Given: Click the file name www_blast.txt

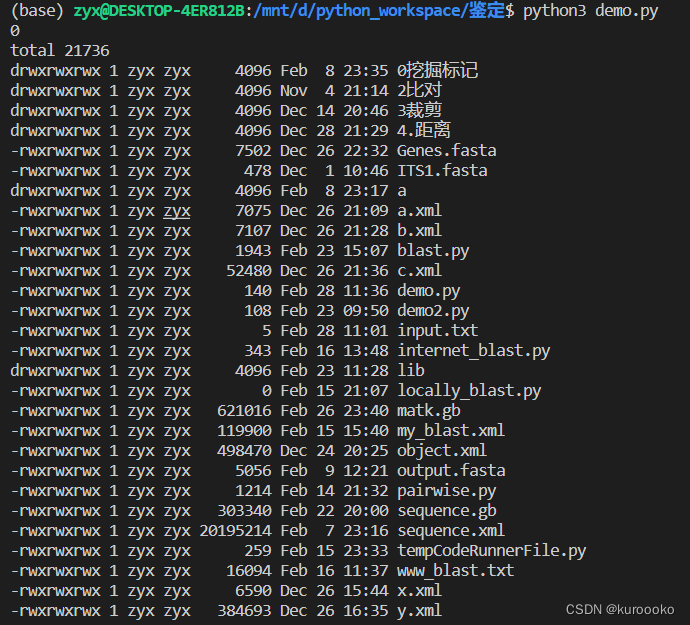Looking at the screenshot, I should (x=455, y=571).
